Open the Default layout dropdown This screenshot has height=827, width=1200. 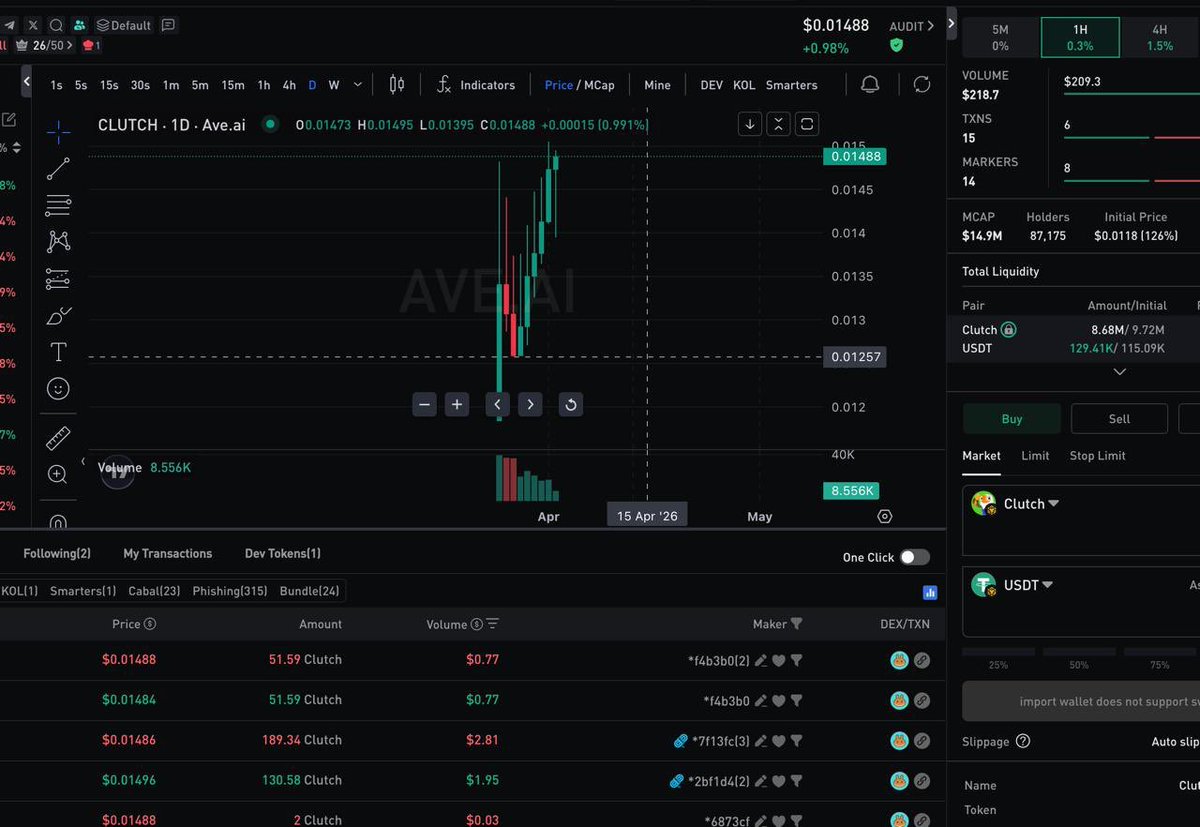124,25
